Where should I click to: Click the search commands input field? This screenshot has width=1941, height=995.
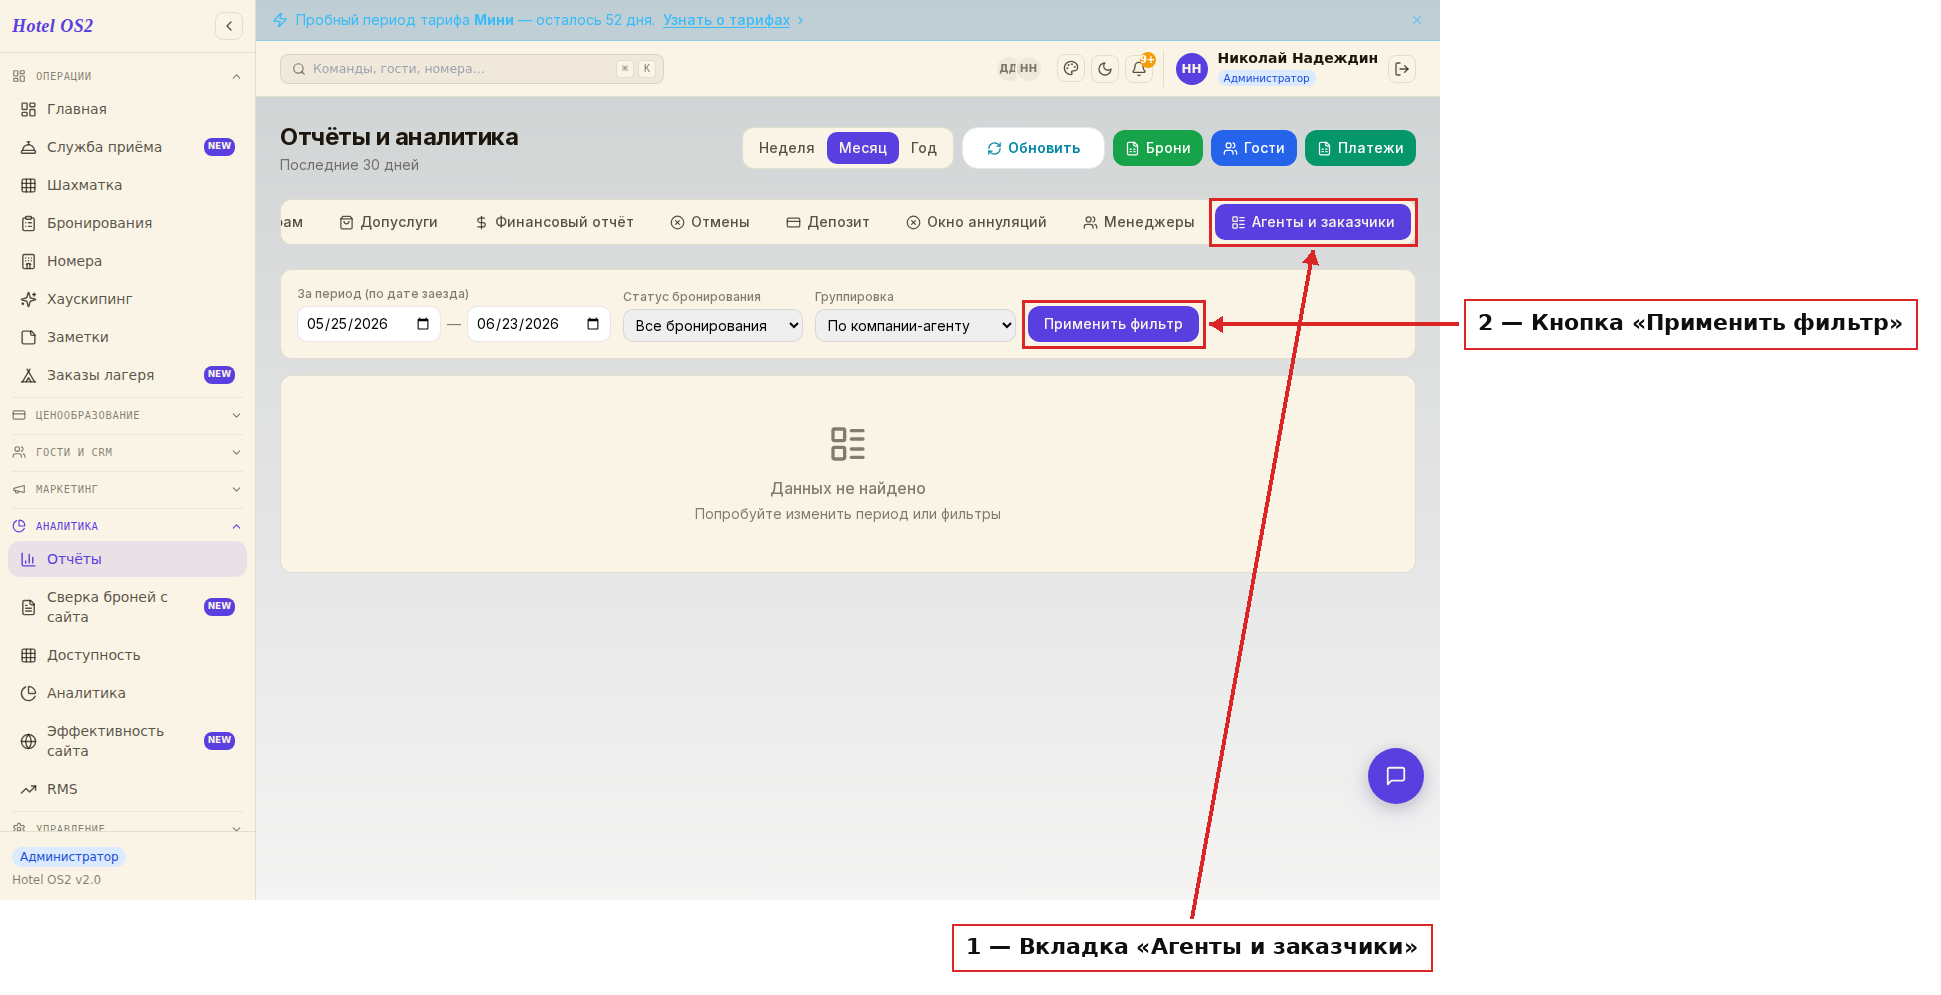(472, 69)
